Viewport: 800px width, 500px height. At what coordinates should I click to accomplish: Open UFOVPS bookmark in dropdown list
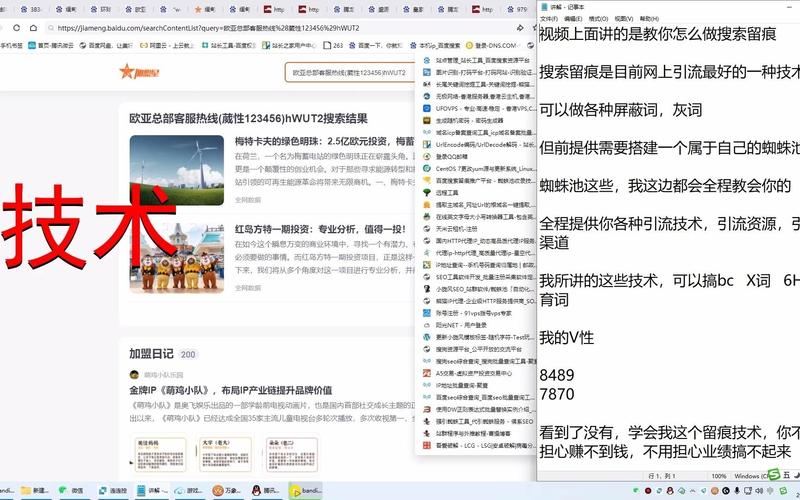[480, 109]
